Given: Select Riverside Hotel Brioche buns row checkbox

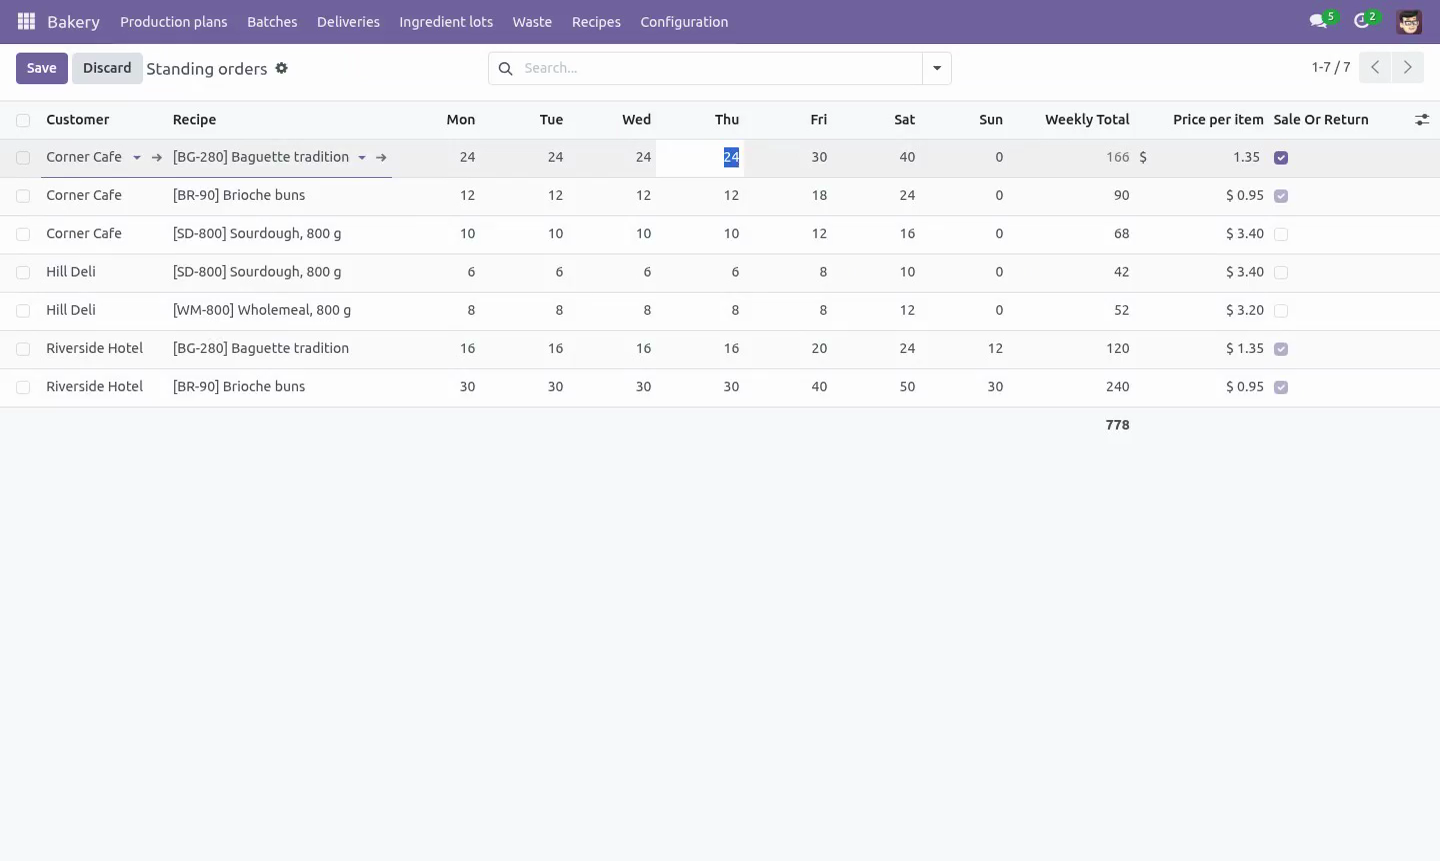Looking at the screenshot, I should coord(23,387).
